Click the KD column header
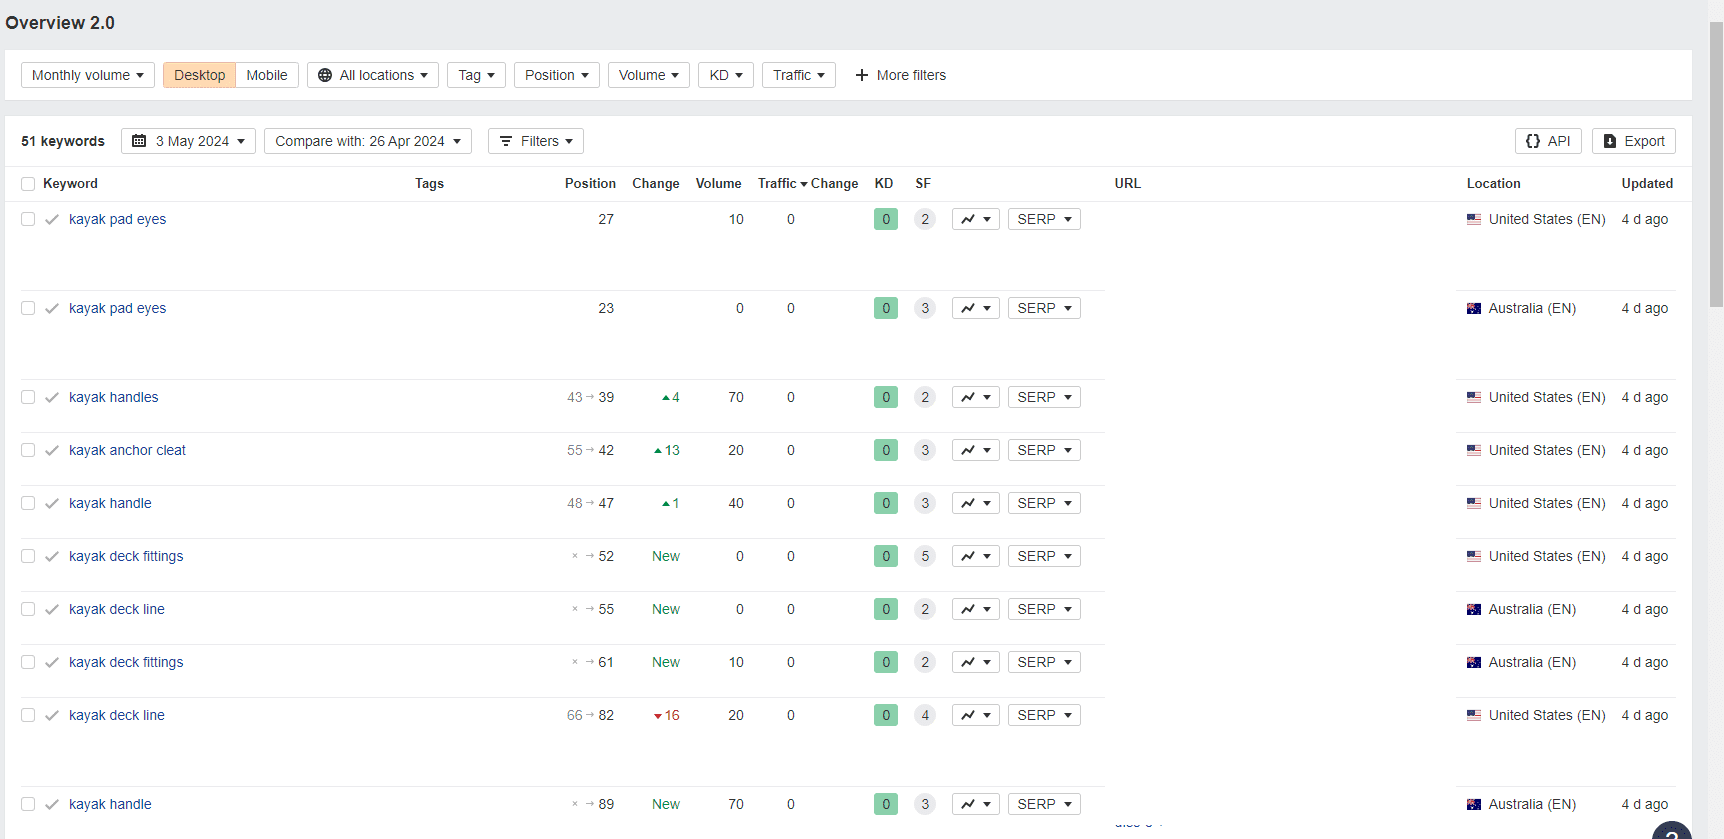 coord(884,183)
